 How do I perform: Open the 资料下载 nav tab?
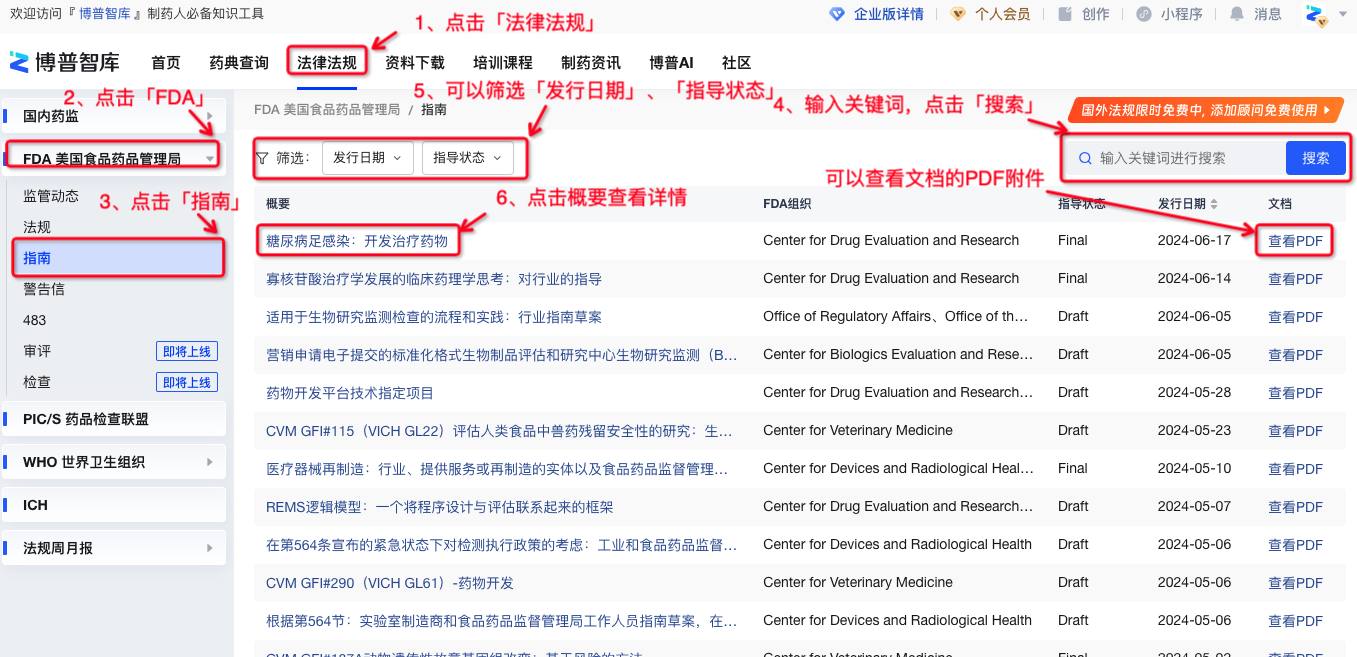pyautogui.click(x=415, y=63)
